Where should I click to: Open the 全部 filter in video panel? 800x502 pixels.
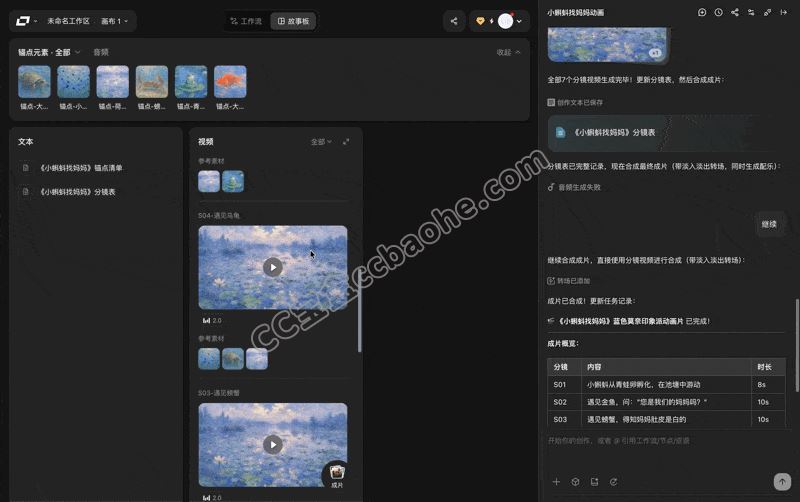(x=321, y=142)
